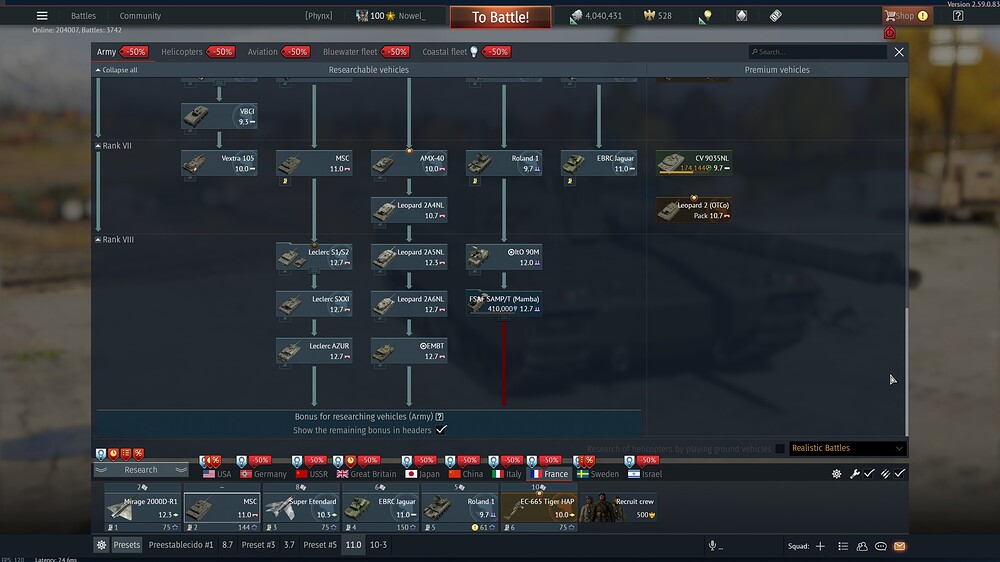Open the inventory ticket icon in the top bar
The width and height of the screenshot is (1000, 562).
776,16
